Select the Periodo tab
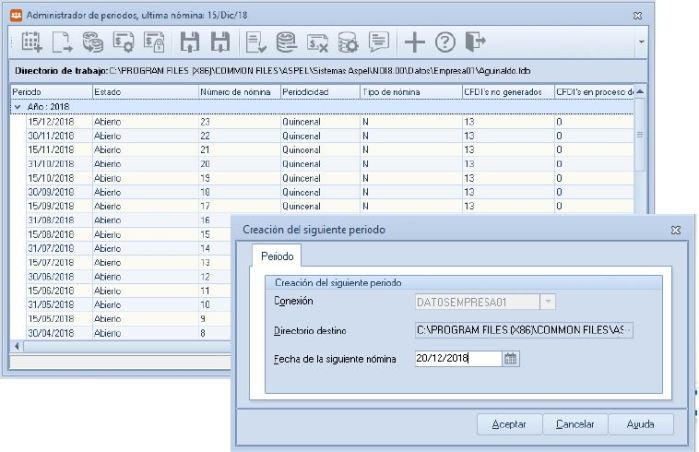 pyautogui.click(x=277, y=256)
